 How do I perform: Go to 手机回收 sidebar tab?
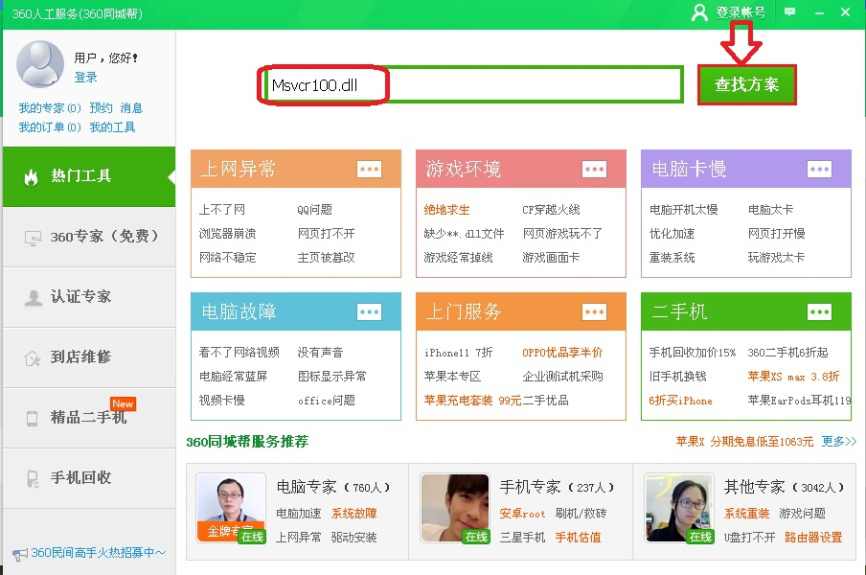pos(89,478)
